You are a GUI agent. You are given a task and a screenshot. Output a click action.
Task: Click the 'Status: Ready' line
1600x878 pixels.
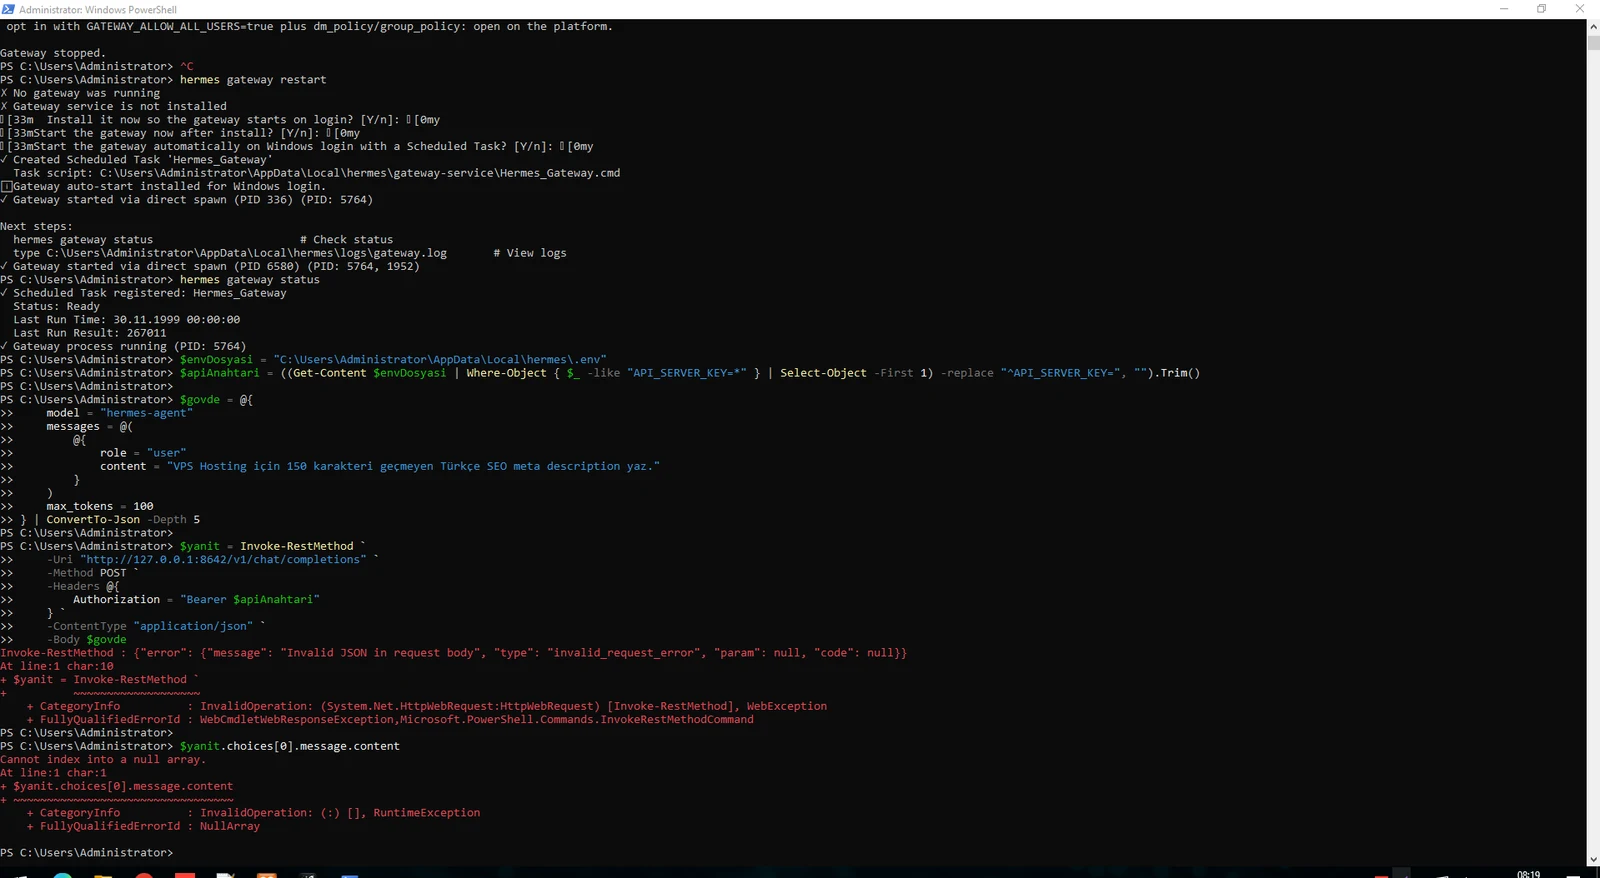pyautogui.click(x=56, y=306)
